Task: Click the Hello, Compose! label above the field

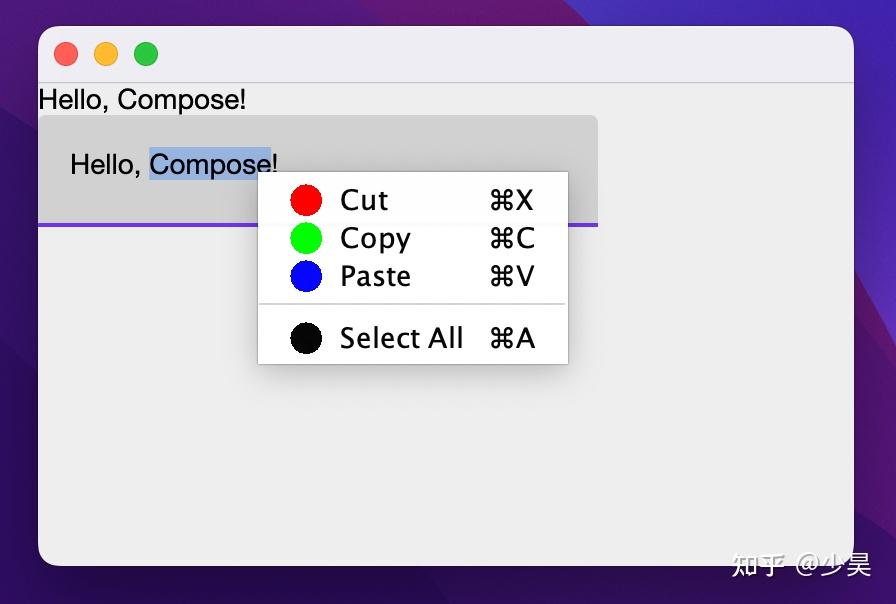Action: click(x=141, y=100)
